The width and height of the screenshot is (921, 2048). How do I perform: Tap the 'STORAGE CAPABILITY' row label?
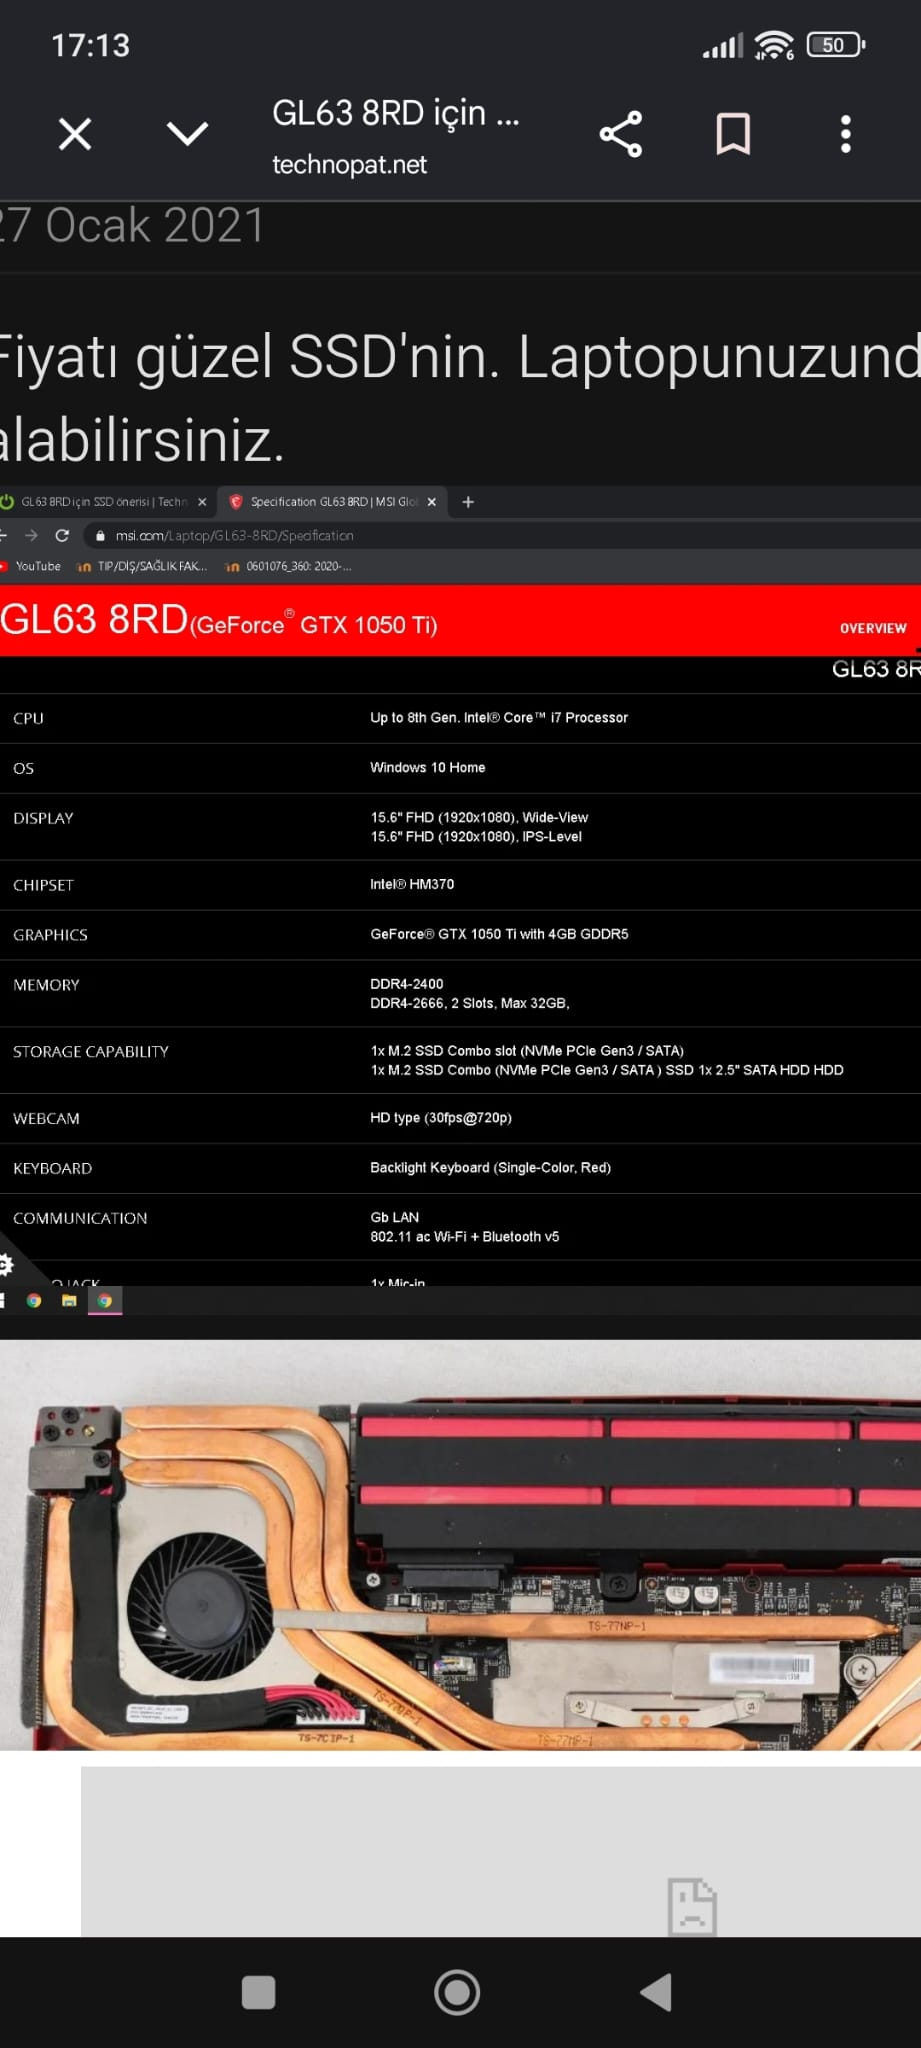coord(91,1052)
